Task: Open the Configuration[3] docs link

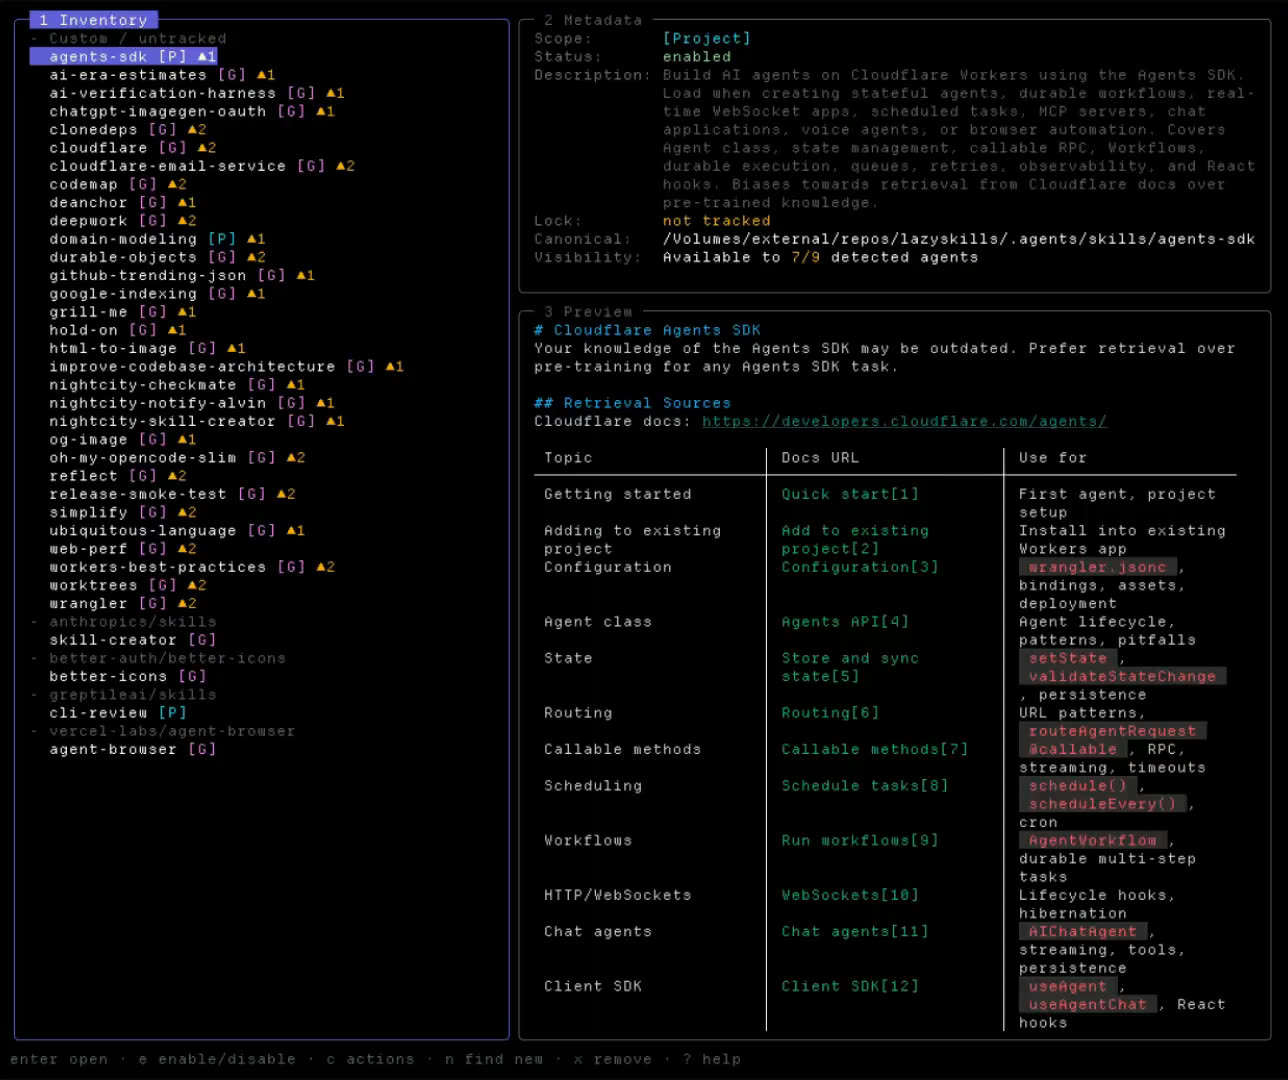Action: coord(860,567)
